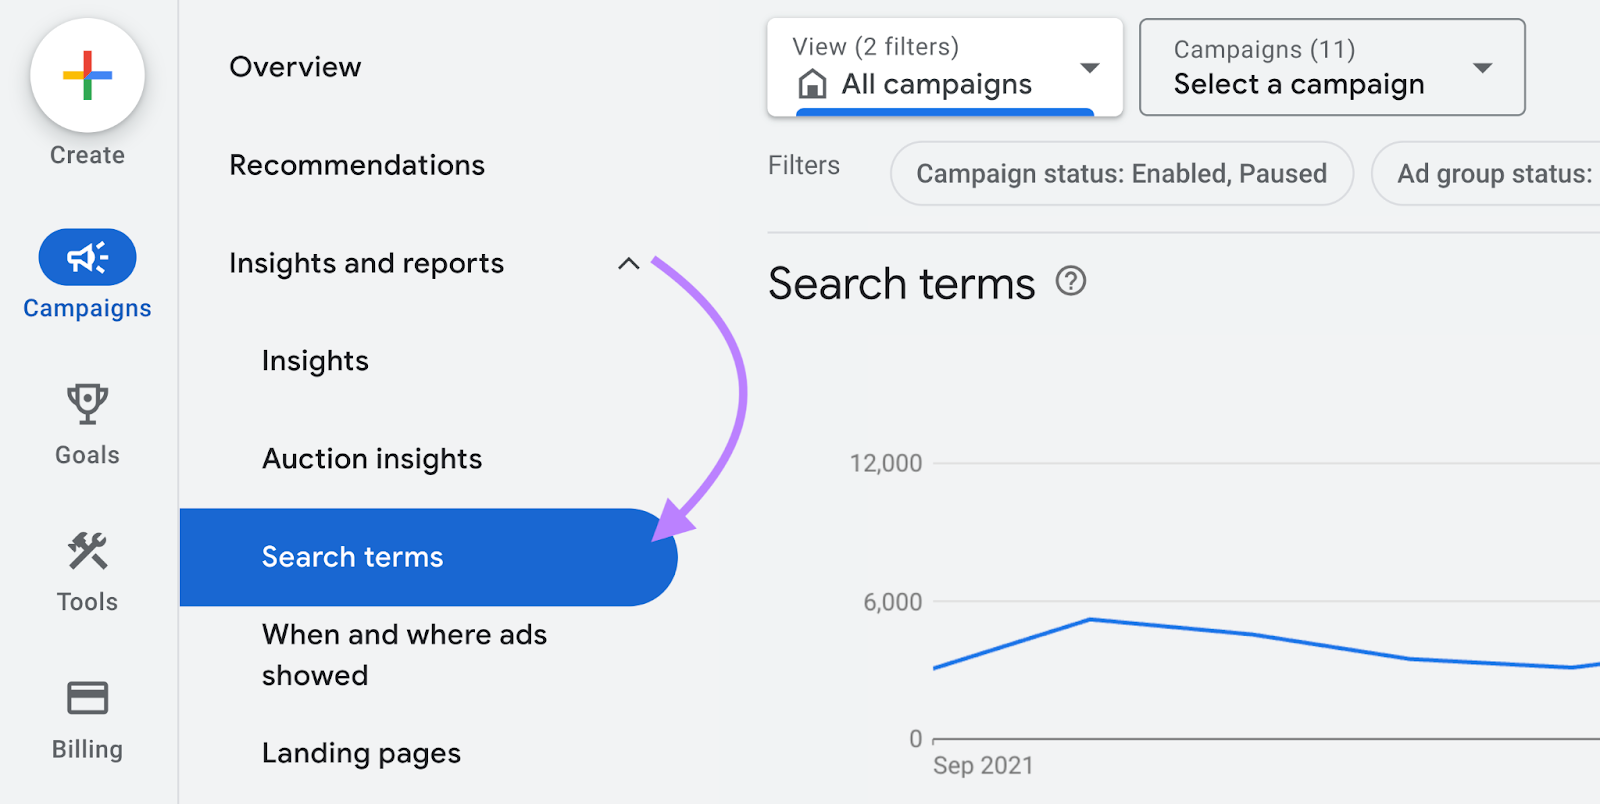
Task: Click Campaign status: Enabled, Paused filter
Action: [1121, 174]
